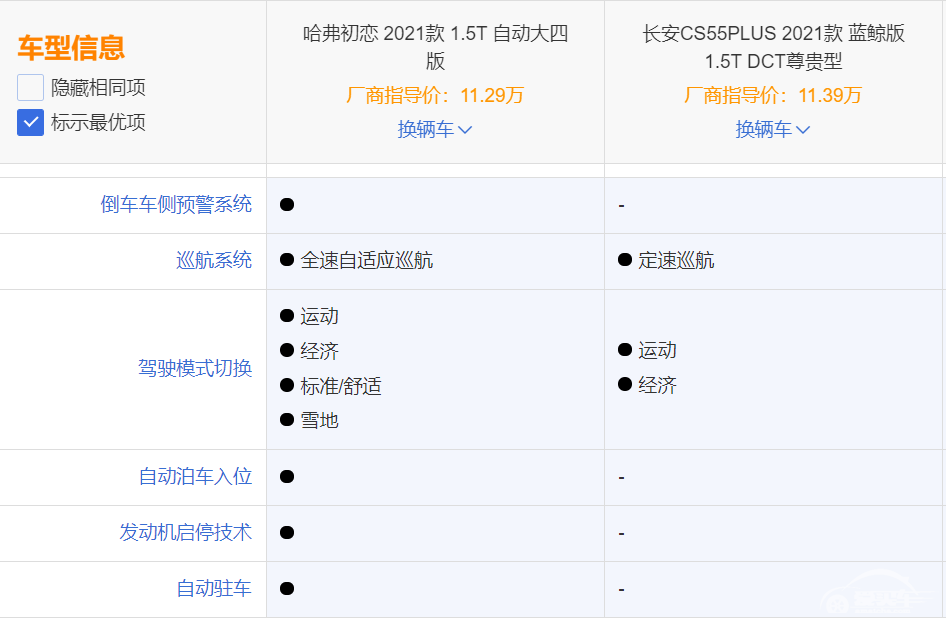The height and width of the screenshot is (618, 946).
Task: Open 换辆车 dropdown under 哈弗初恋
Action: 434,129
